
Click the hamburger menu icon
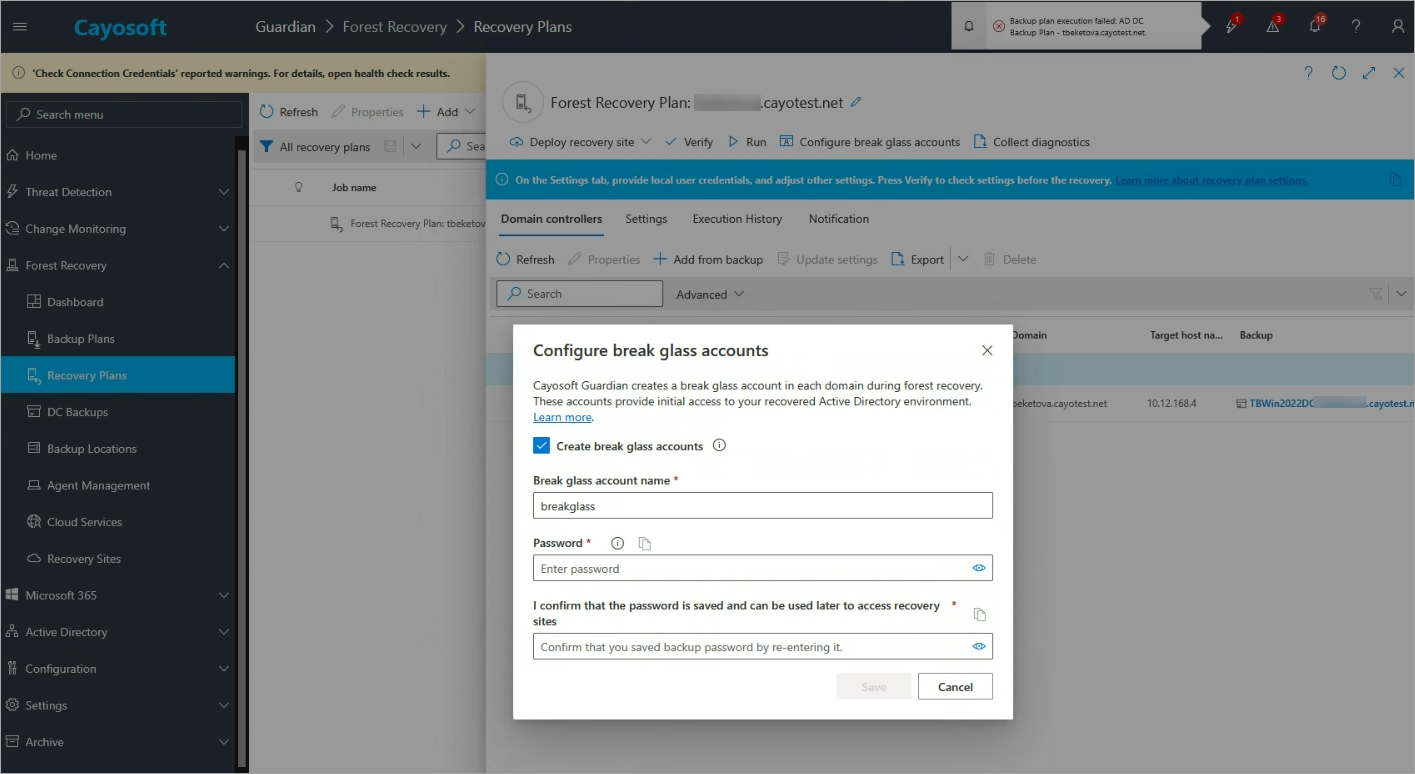(x=20, y=27)
